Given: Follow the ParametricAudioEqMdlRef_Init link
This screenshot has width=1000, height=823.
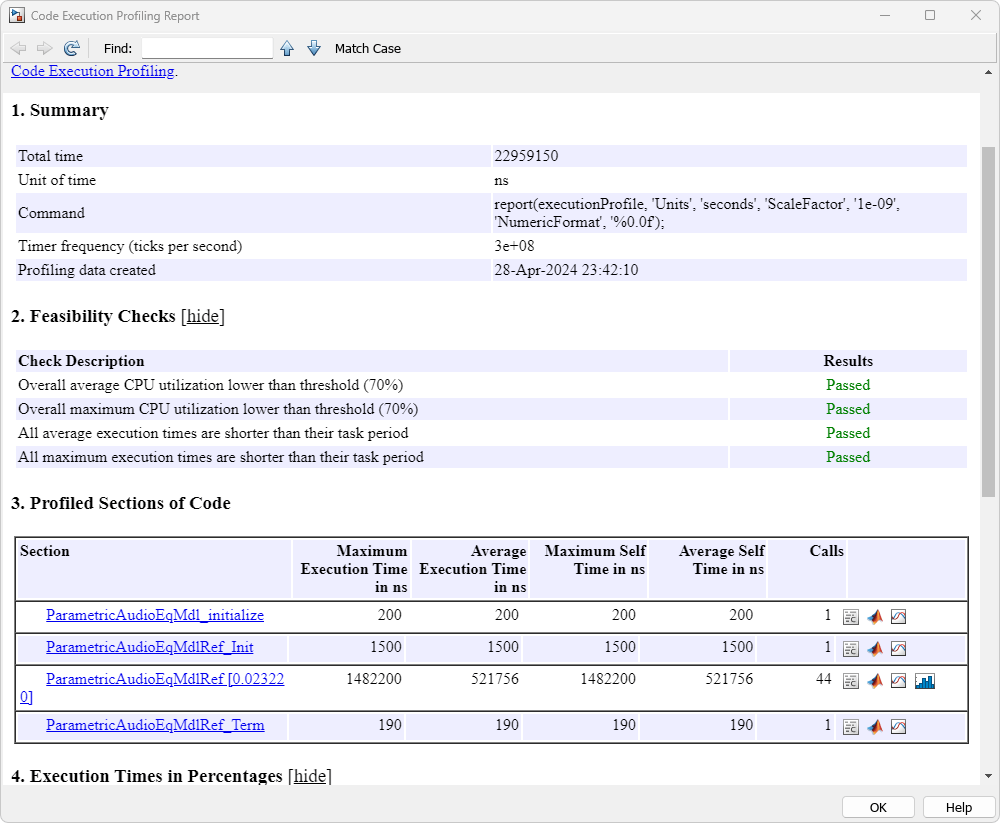Looking at the screenshot, I should 150,647.
